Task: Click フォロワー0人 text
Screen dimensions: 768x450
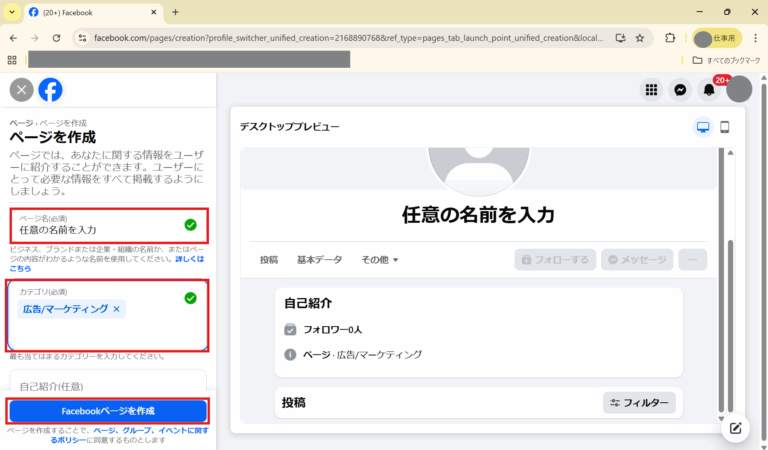Action: tap(333, 330)
